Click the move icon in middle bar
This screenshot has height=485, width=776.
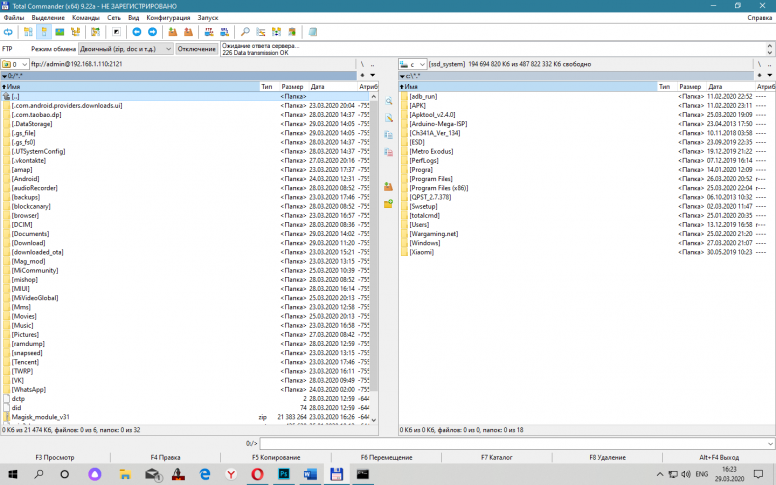click(388, 152)
